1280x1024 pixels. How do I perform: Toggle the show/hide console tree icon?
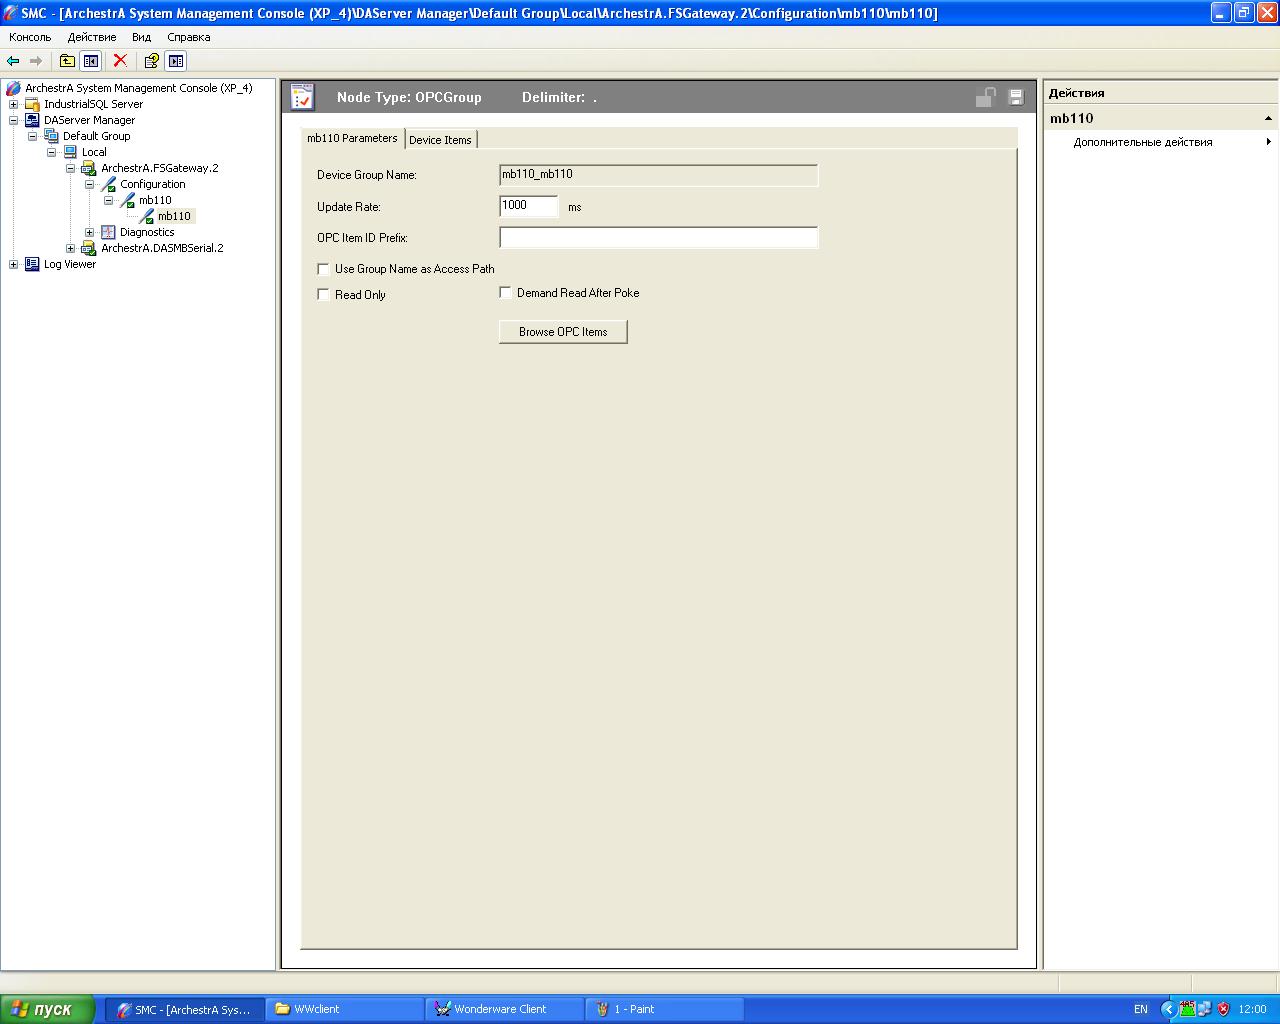pyautogui.click(x=91, y=61)
